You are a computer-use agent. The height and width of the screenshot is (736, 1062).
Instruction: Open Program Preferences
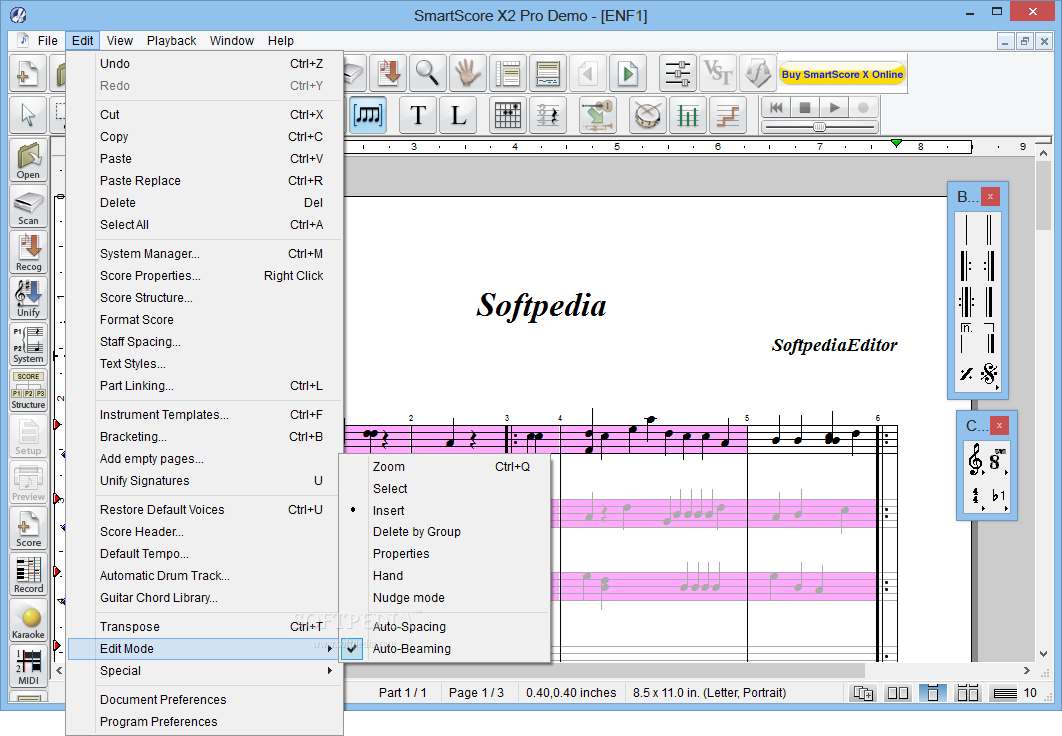coord(204,722)
